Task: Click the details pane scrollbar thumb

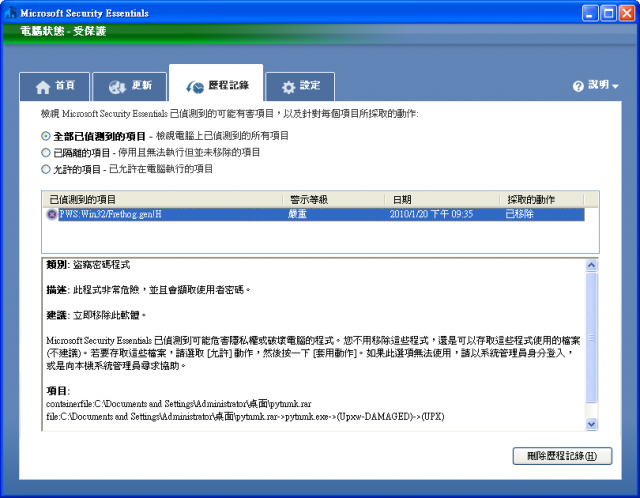Action: pyautogui.click(x=591, y=338)
